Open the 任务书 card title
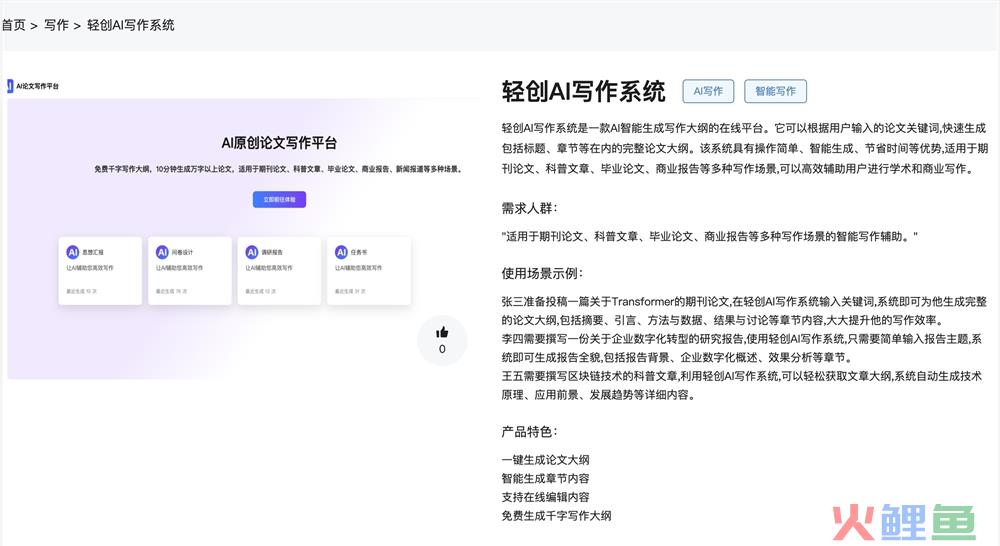The height and width of the screenshot is (546, 1000). (x=358, y=253)
